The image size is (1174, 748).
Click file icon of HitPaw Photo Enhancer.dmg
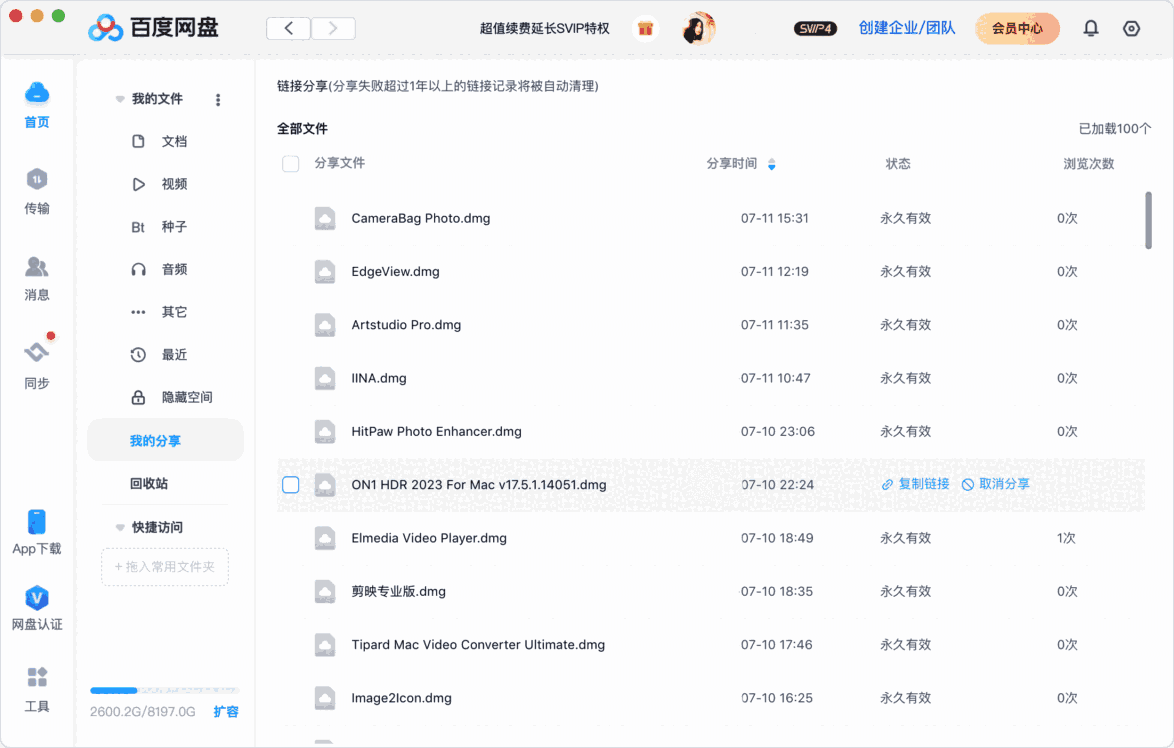pos(325,431)
